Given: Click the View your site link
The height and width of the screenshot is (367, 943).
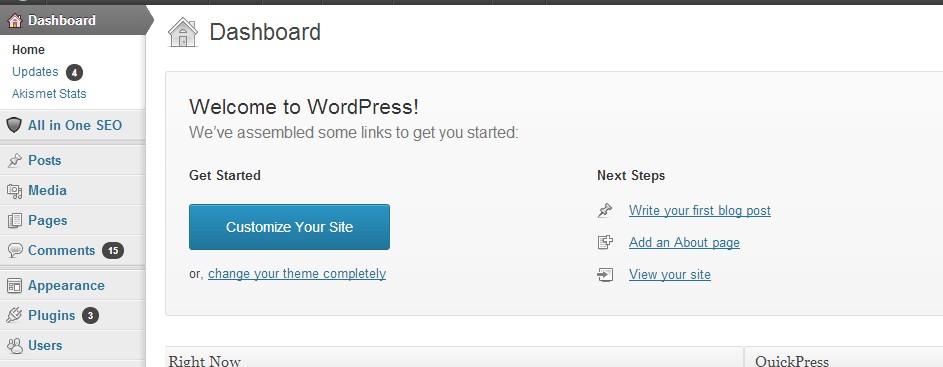Looking at the screenshot, I should pos(670,275).
